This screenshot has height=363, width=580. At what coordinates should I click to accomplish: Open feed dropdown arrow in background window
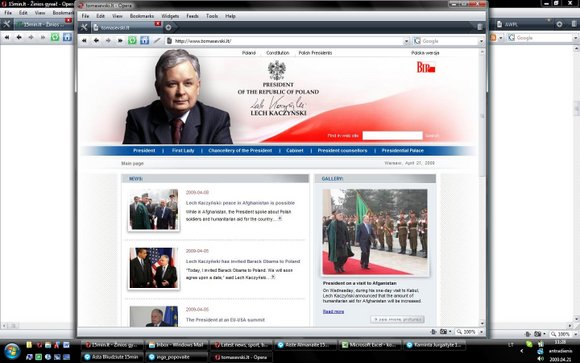(500, 38)
